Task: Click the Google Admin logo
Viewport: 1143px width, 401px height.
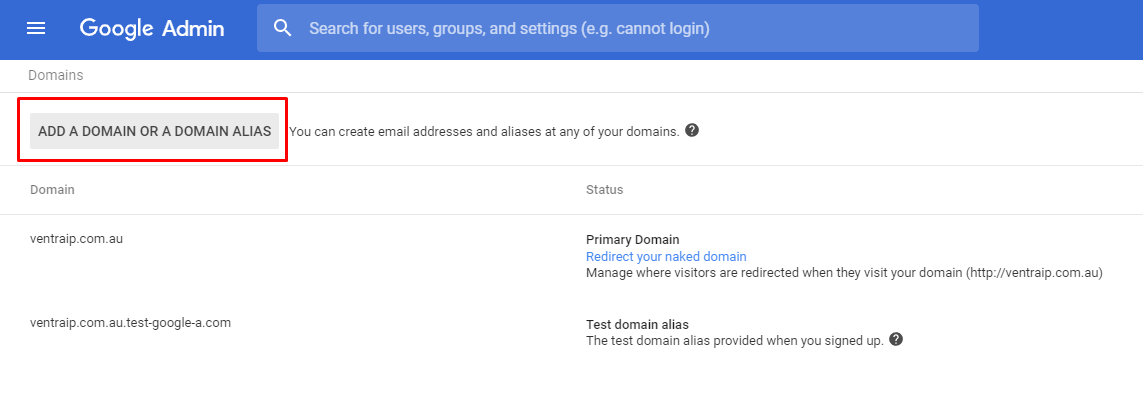Action: [x=152, y=28]
